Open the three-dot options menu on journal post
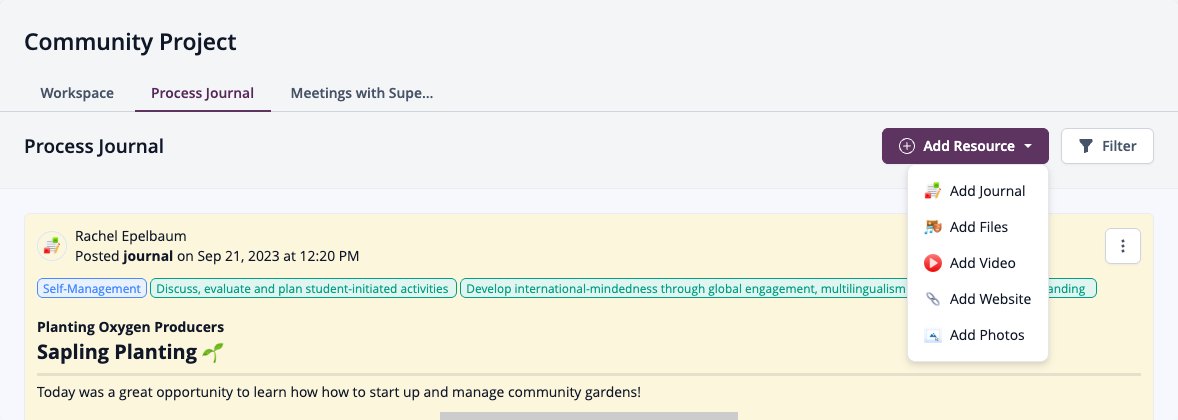The width and height of the screenshot is (1178, 420). [1122, 246]
